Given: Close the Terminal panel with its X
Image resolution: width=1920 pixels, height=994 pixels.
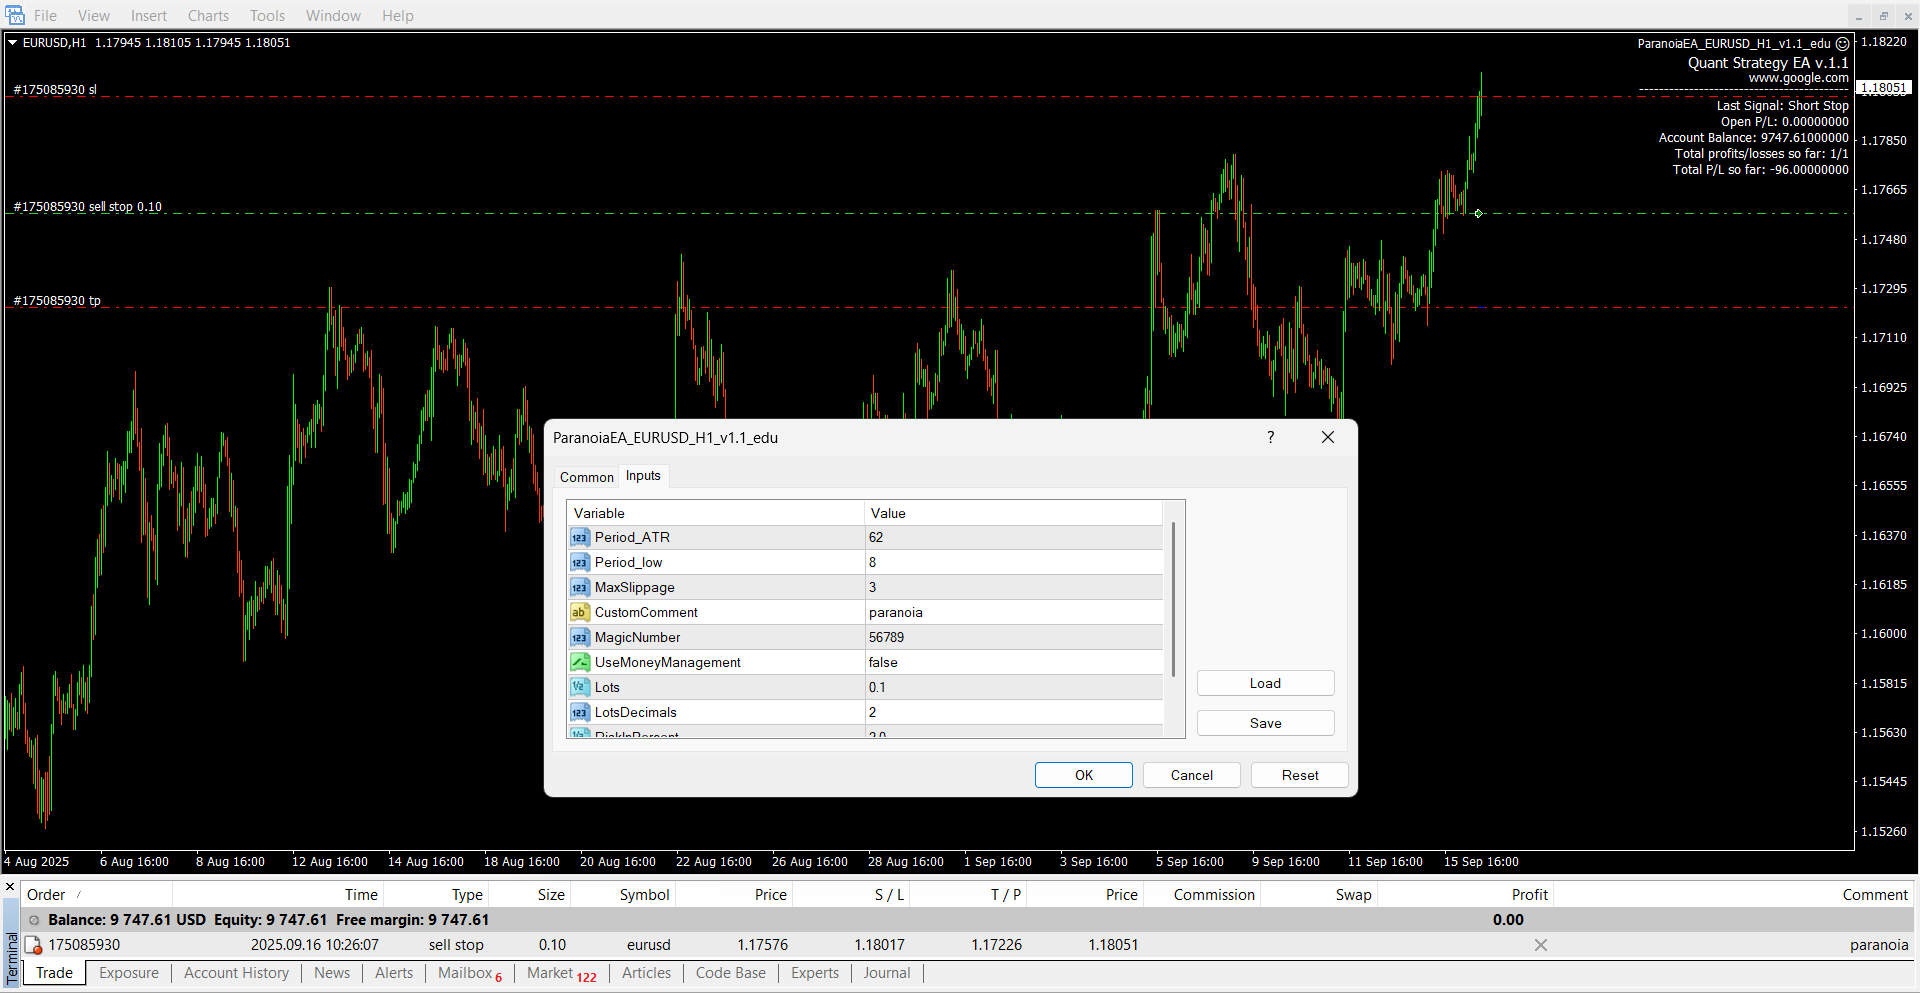Looking at the screenshot, I should (11, 887).
